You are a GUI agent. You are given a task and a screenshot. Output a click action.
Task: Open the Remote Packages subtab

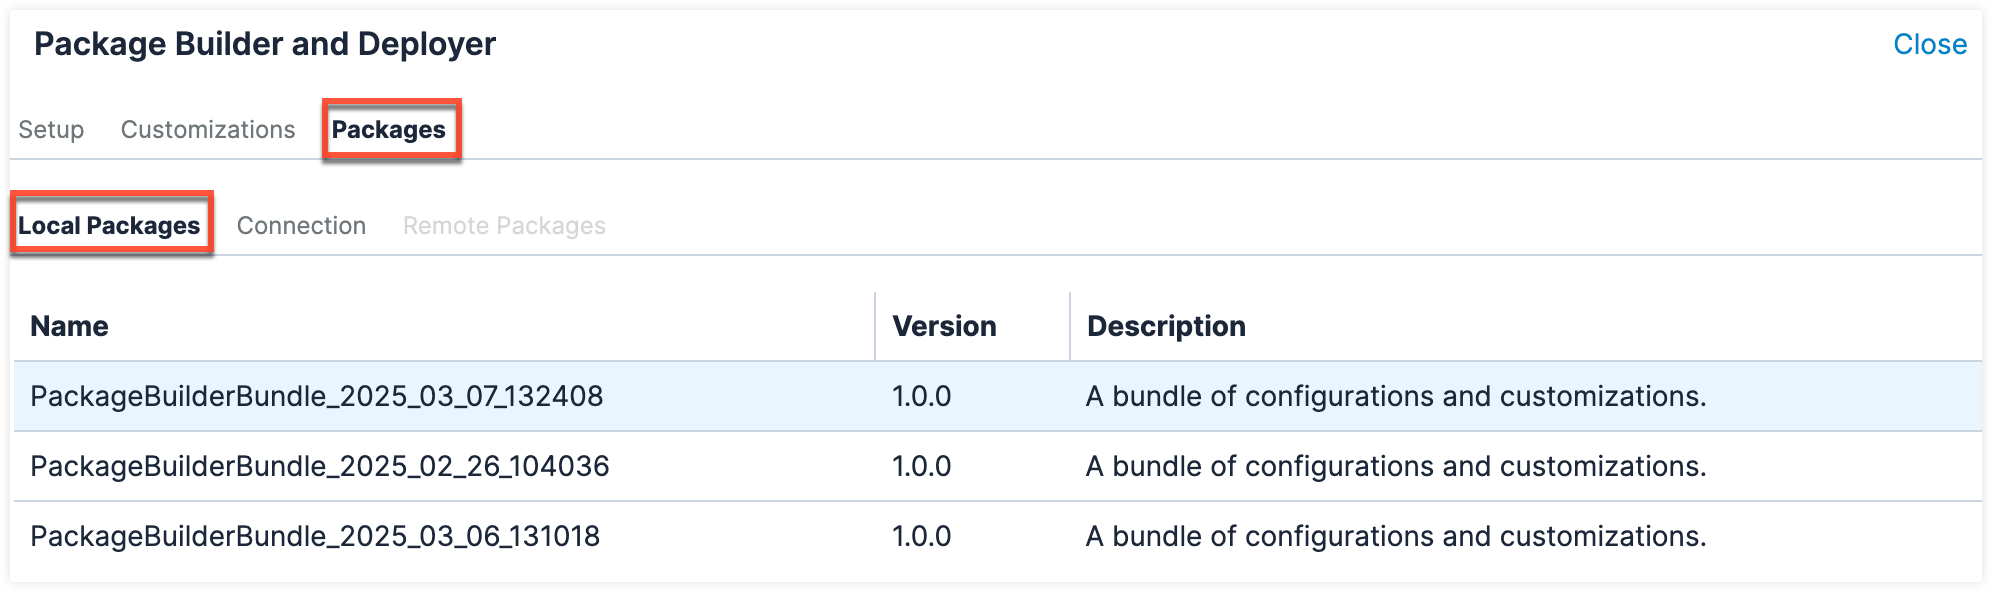click(504, 226)
